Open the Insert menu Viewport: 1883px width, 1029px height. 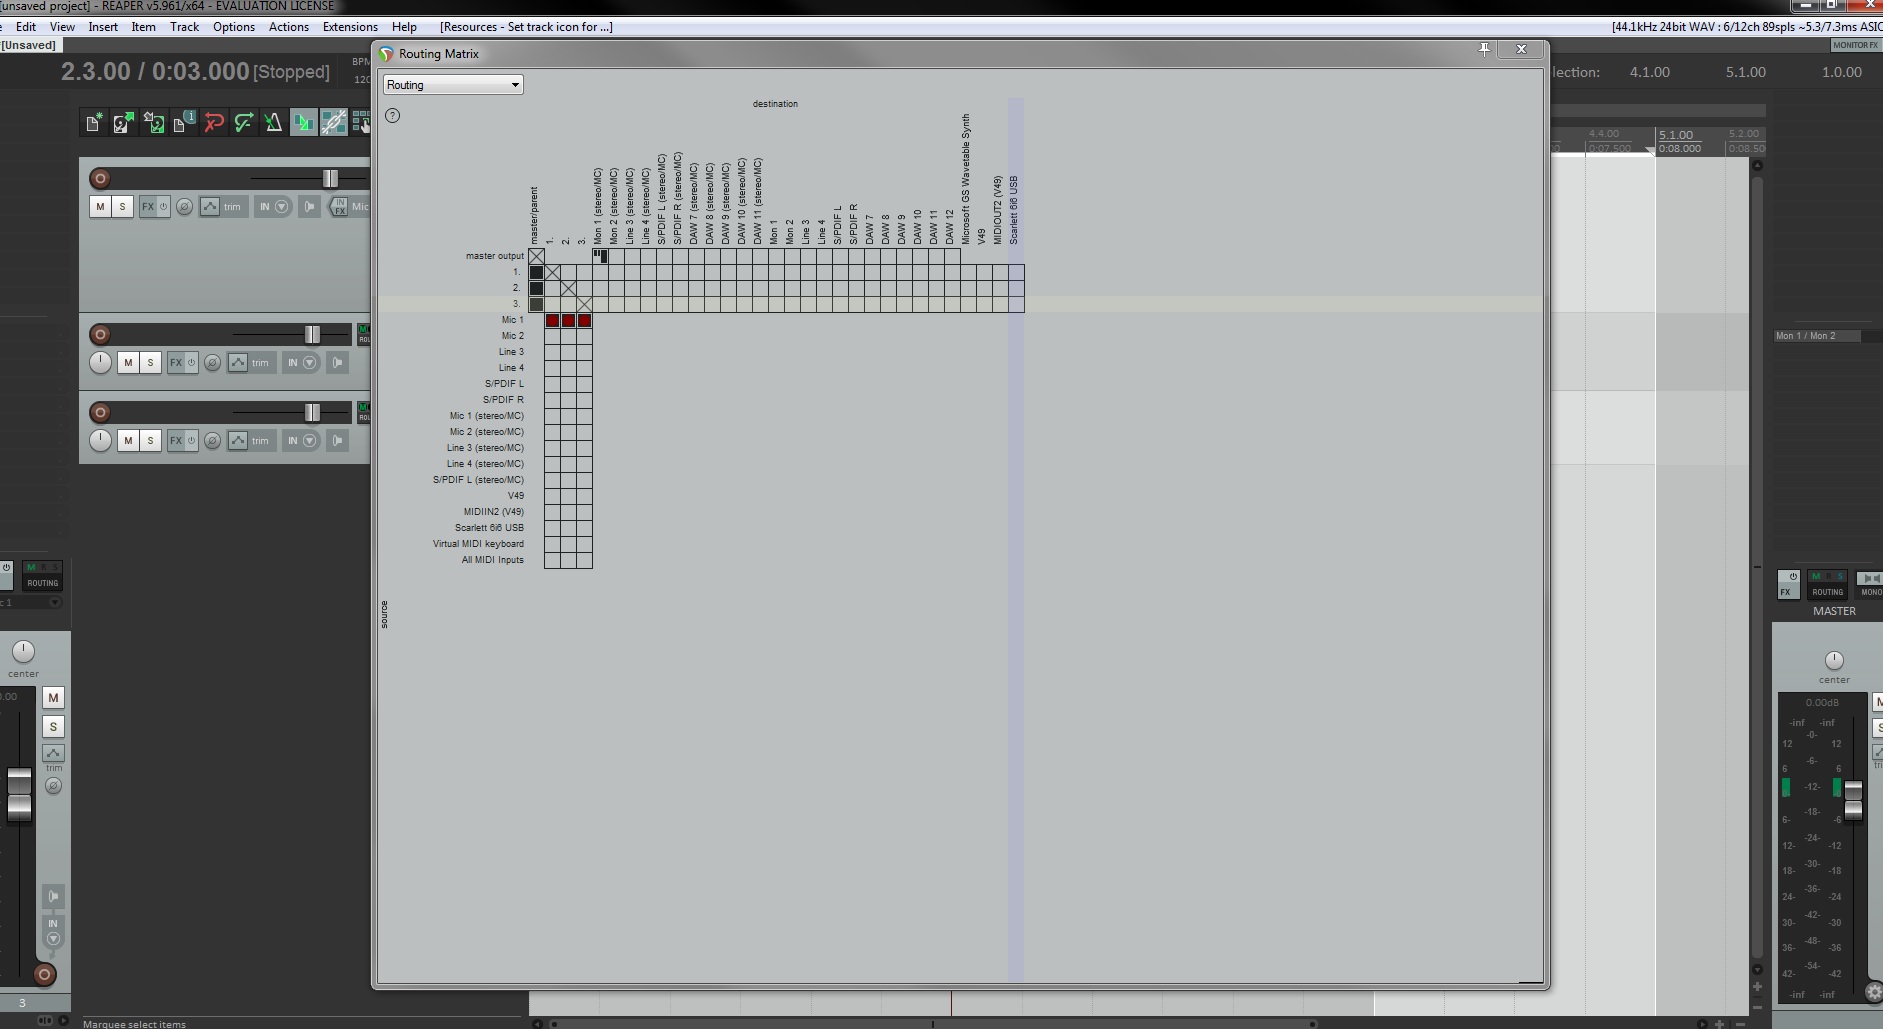click(x=103, y=27)
